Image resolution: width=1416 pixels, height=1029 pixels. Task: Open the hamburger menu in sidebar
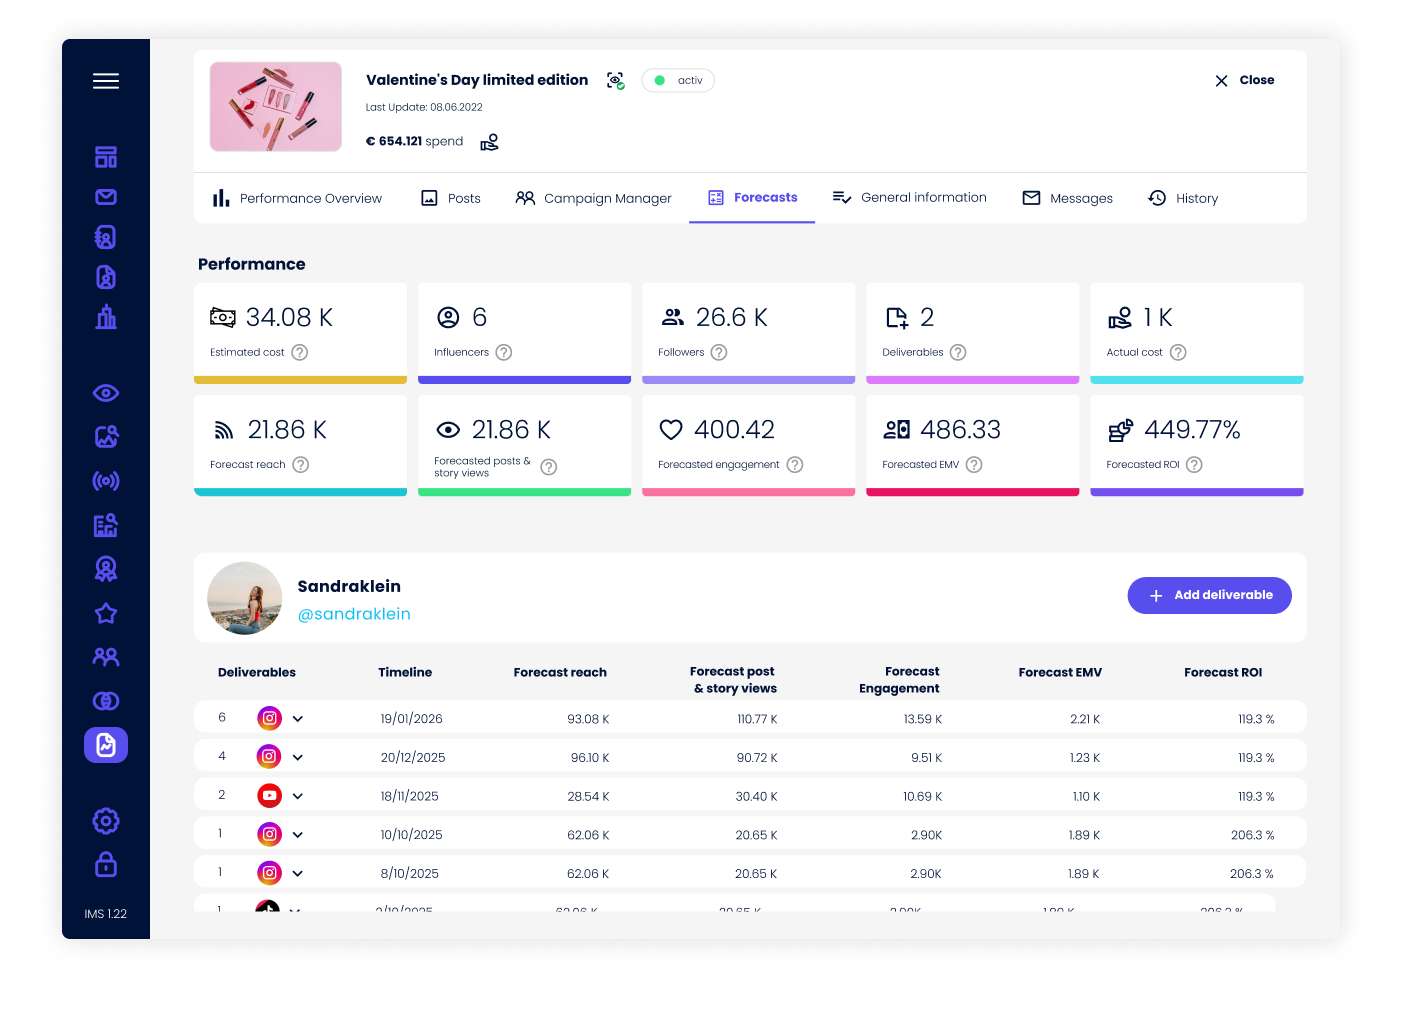[x=106, y=81]
